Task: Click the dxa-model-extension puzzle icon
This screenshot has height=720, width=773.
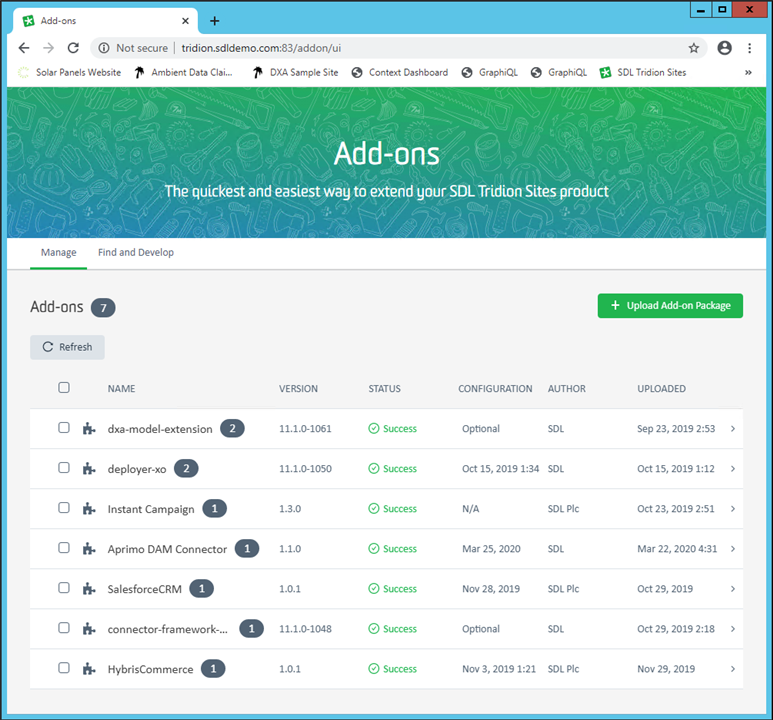Action: click(x=89, y=429)
